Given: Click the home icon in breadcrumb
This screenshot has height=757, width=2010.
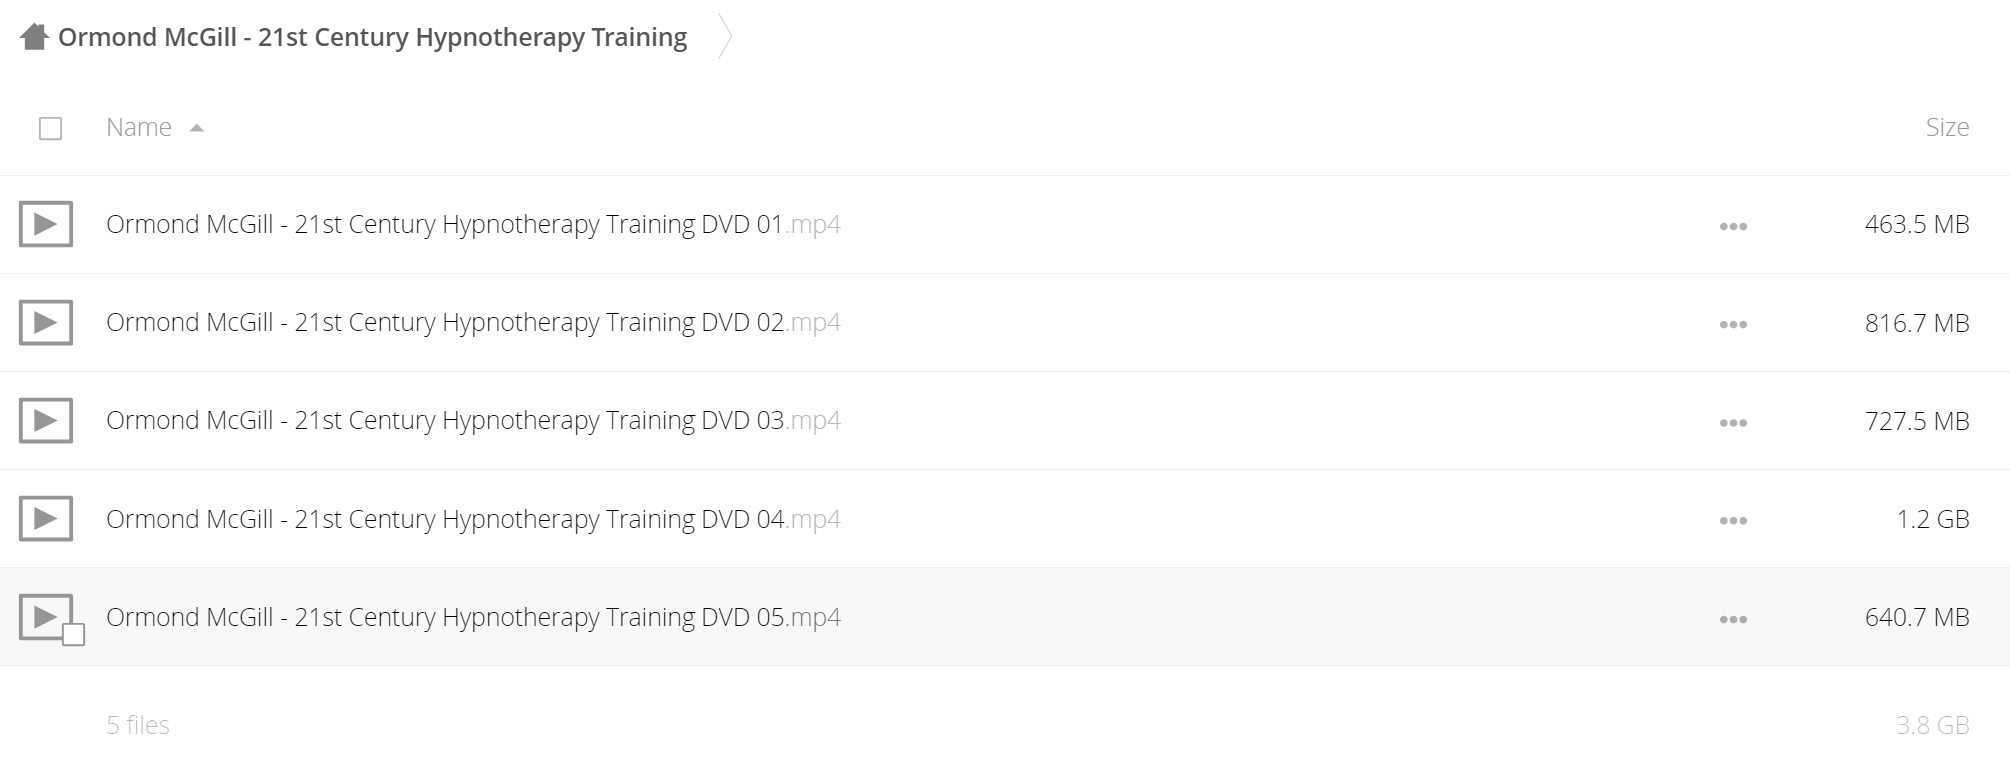Looking at the screenshot, I should point(34,38).
